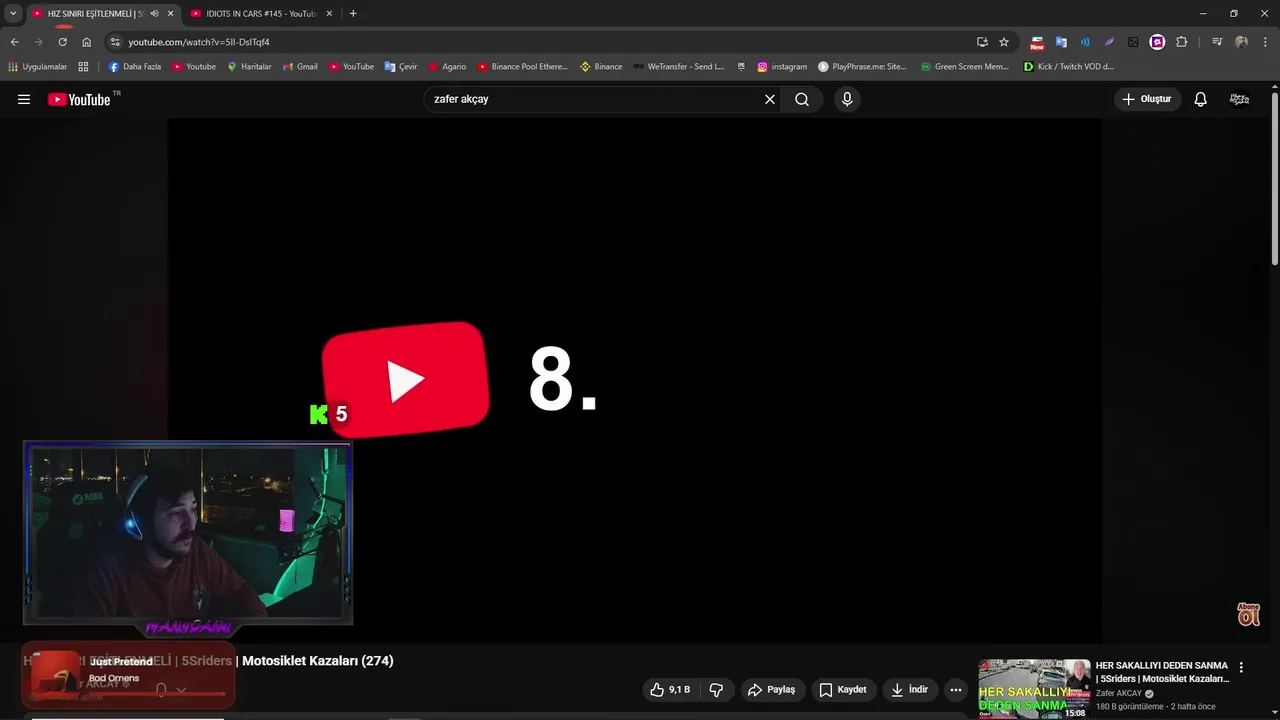Open the WeTransfer - Send L... bookmark
1280x720 pixels.
click(x=678, y=67)
